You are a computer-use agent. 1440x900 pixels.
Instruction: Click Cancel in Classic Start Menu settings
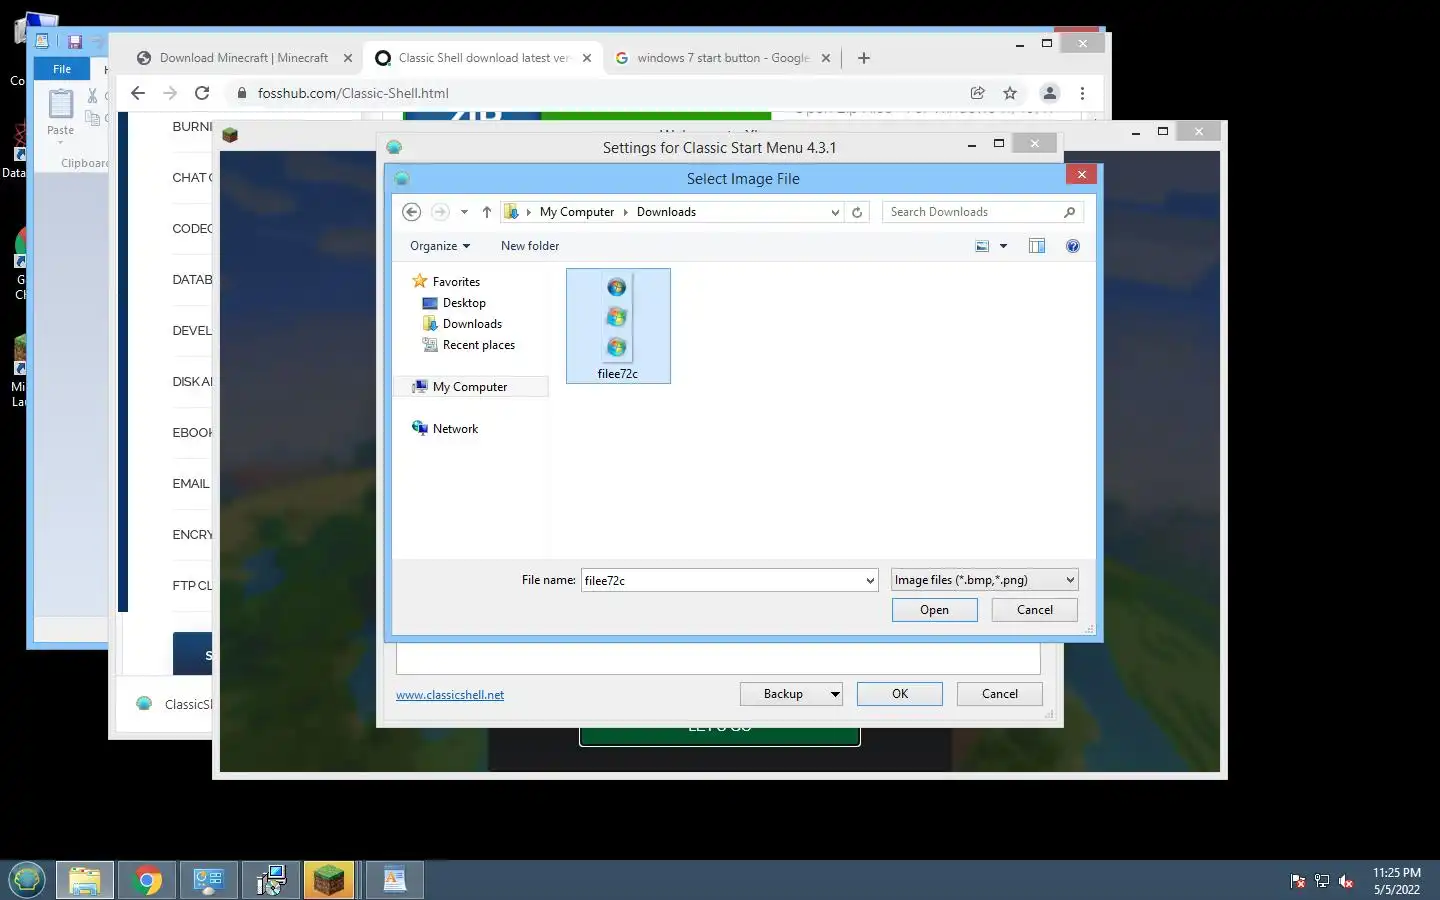click(x=1000, y=694)
